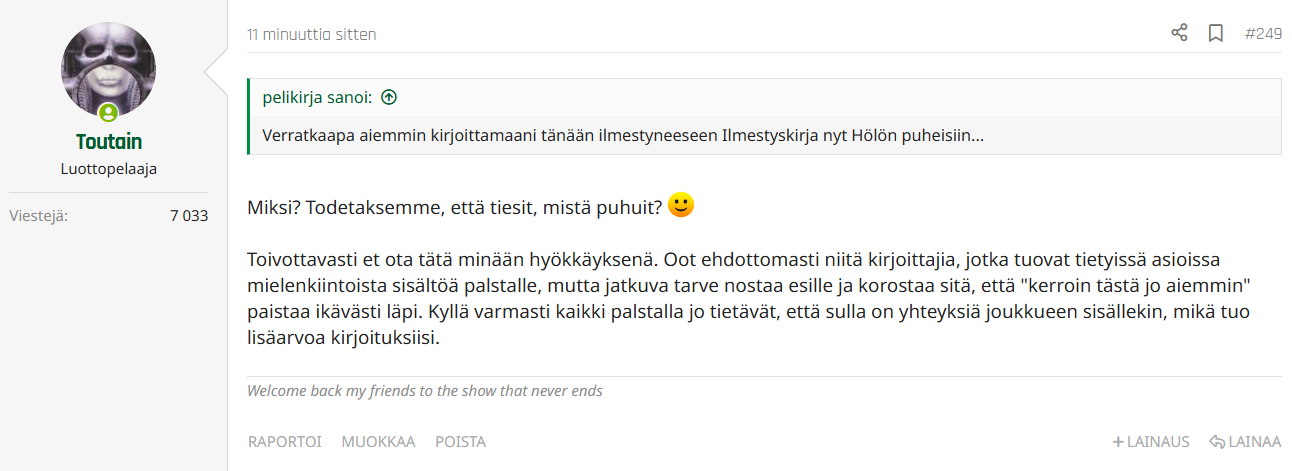Click the smiley emoji in the message
Screen dimensions: 1292x471
681,206
